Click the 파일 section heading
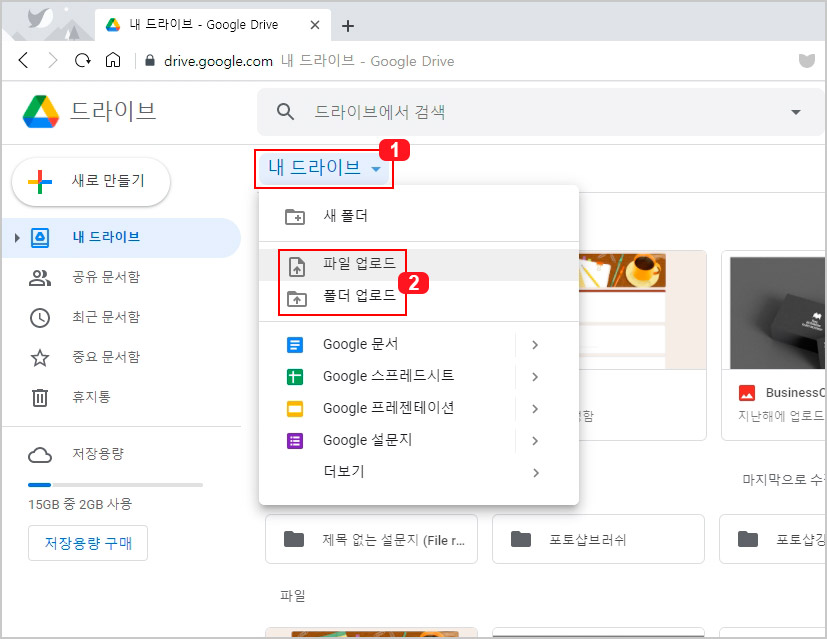This screenshot has height=639, width=827. (292, 596)
